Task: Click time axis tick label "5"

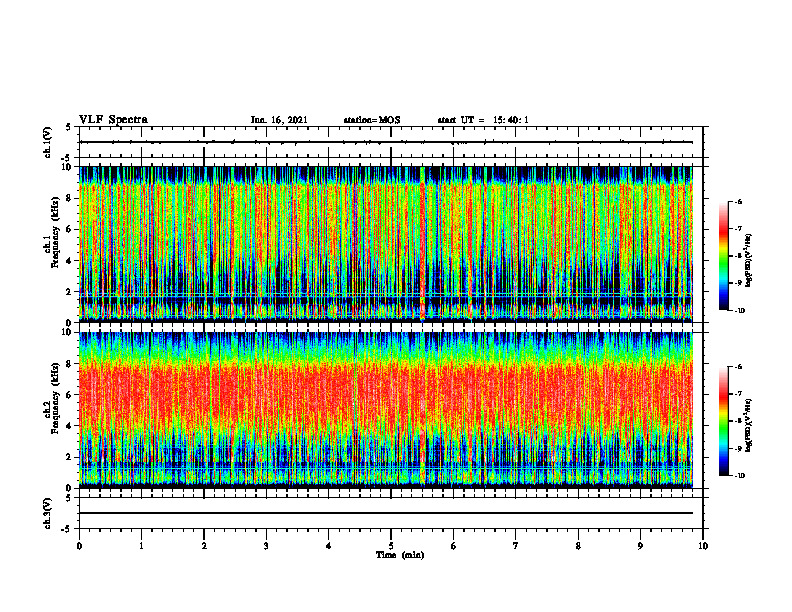Action: click(391, 546)
